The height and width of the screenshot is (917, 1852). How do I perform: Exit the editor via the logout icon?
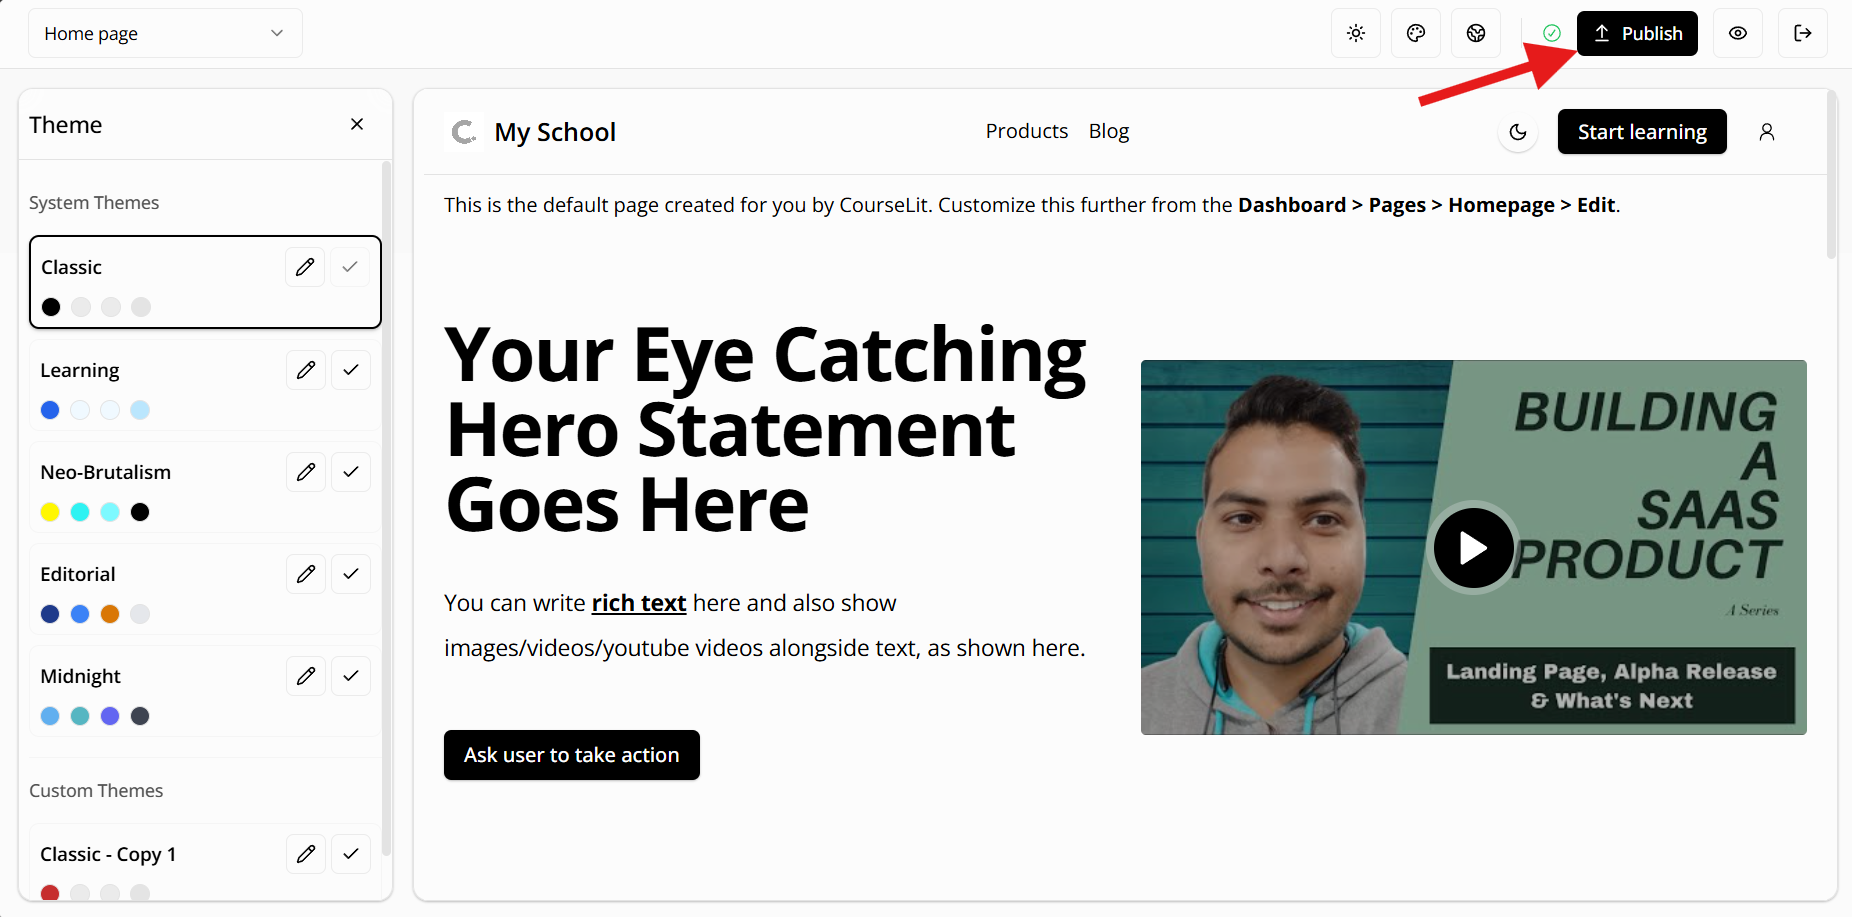tap(1803, 33)
